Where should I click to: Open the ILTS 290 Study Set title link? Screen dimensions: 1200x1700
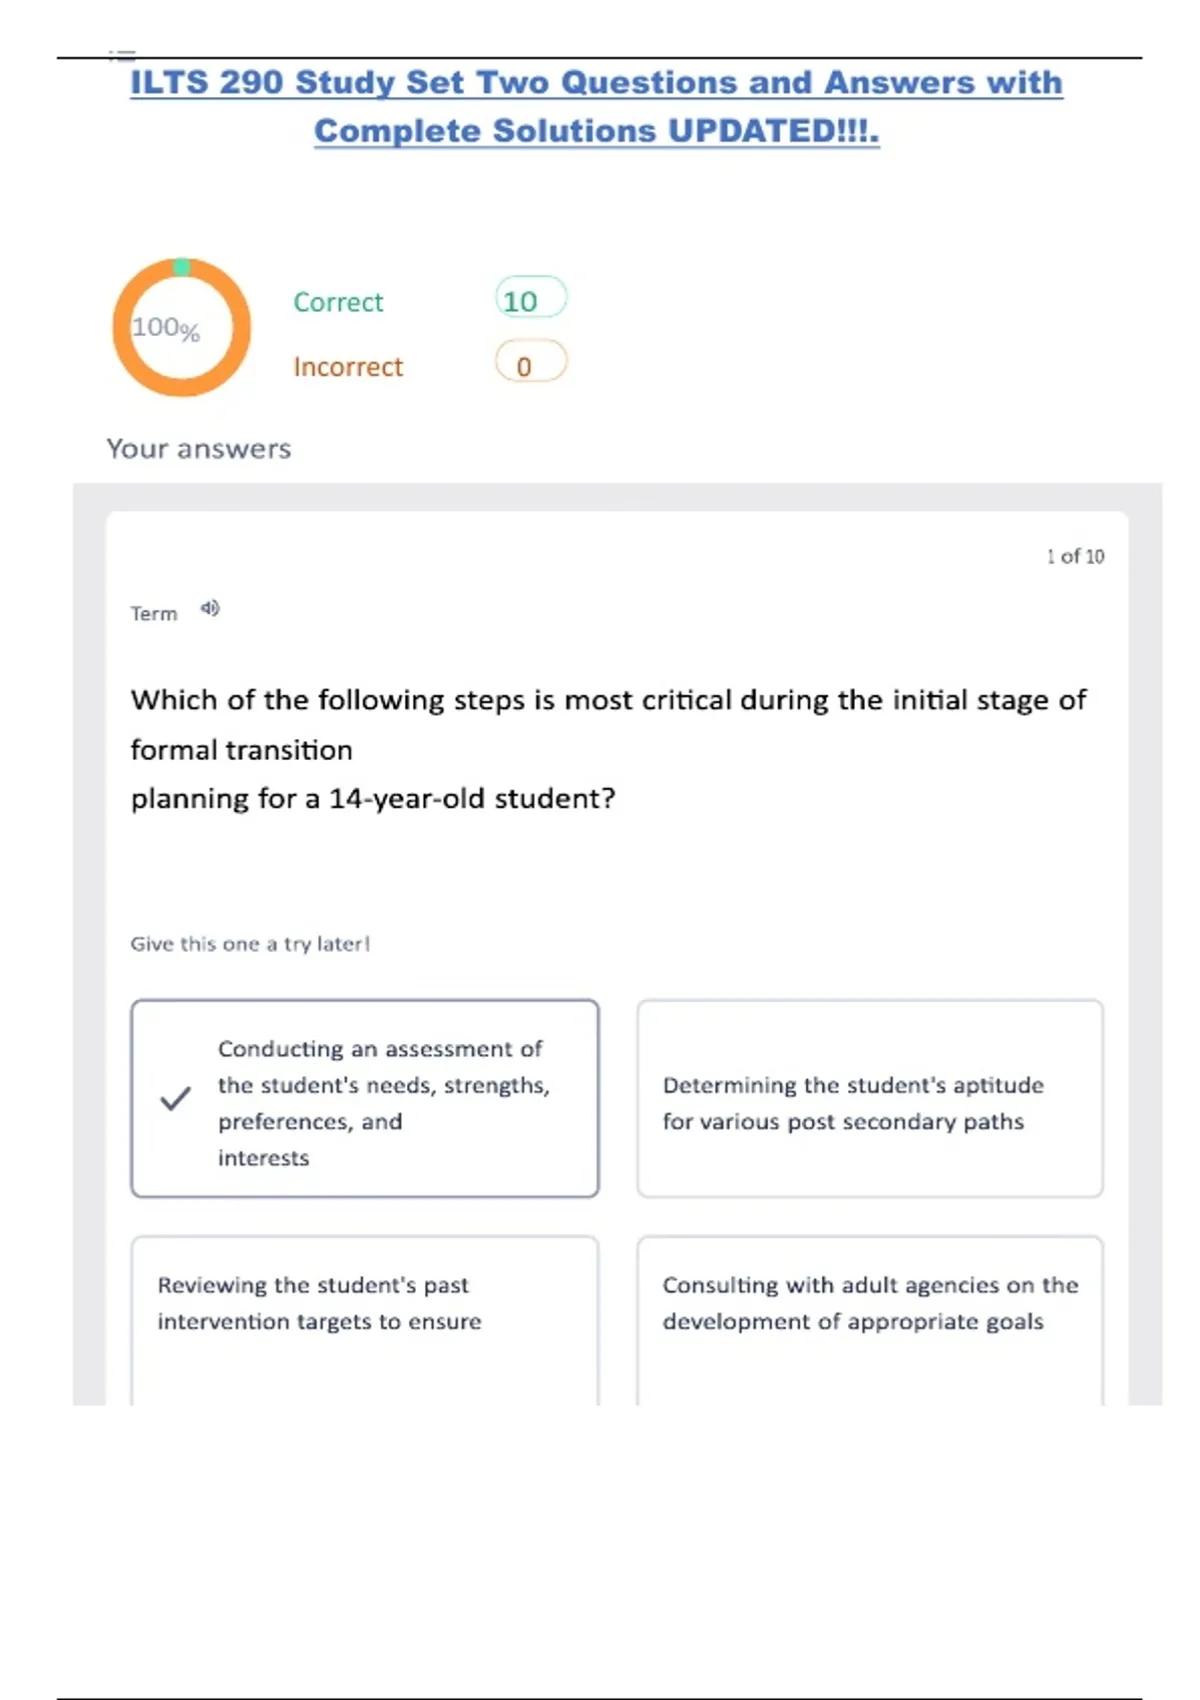(596, 83)
